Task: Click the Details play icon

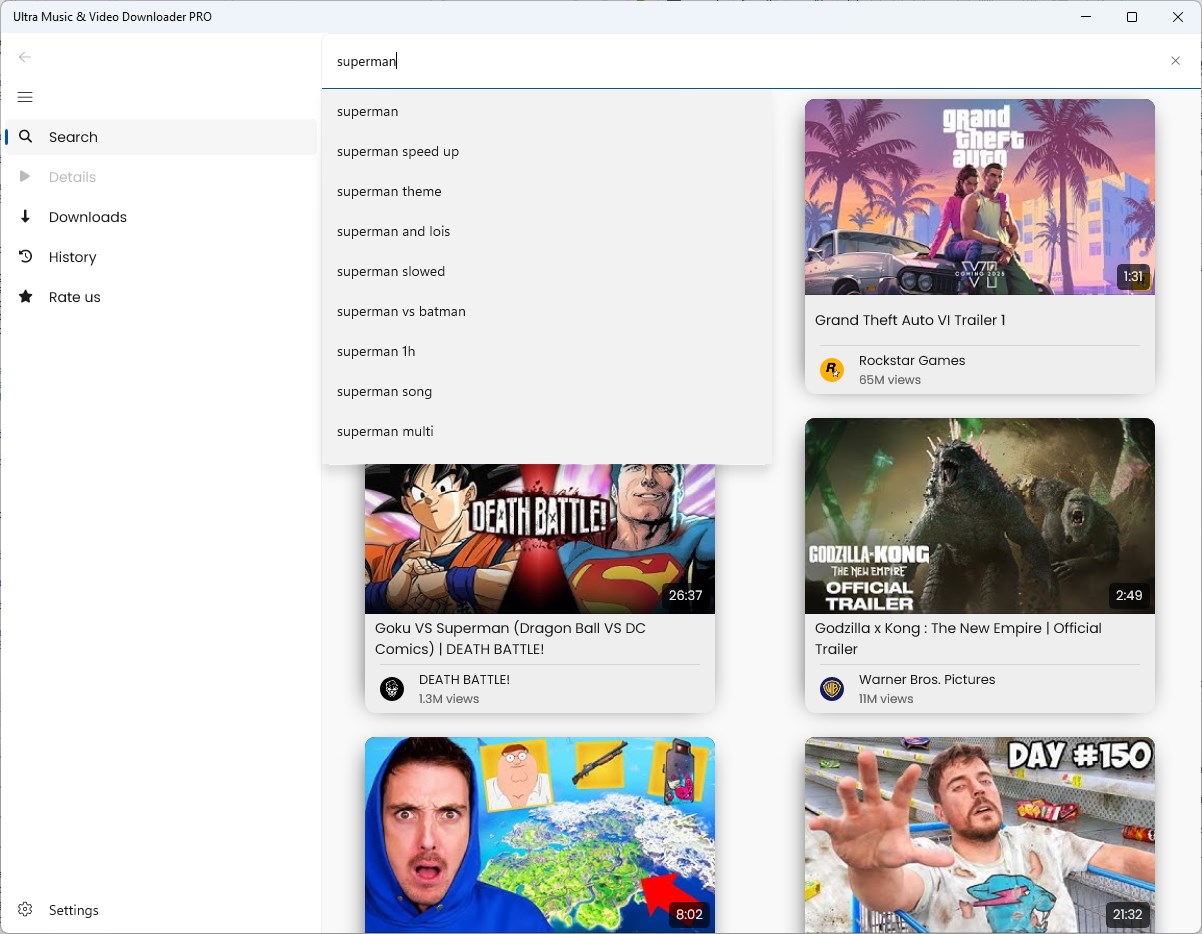Action: tap(26, 176)
